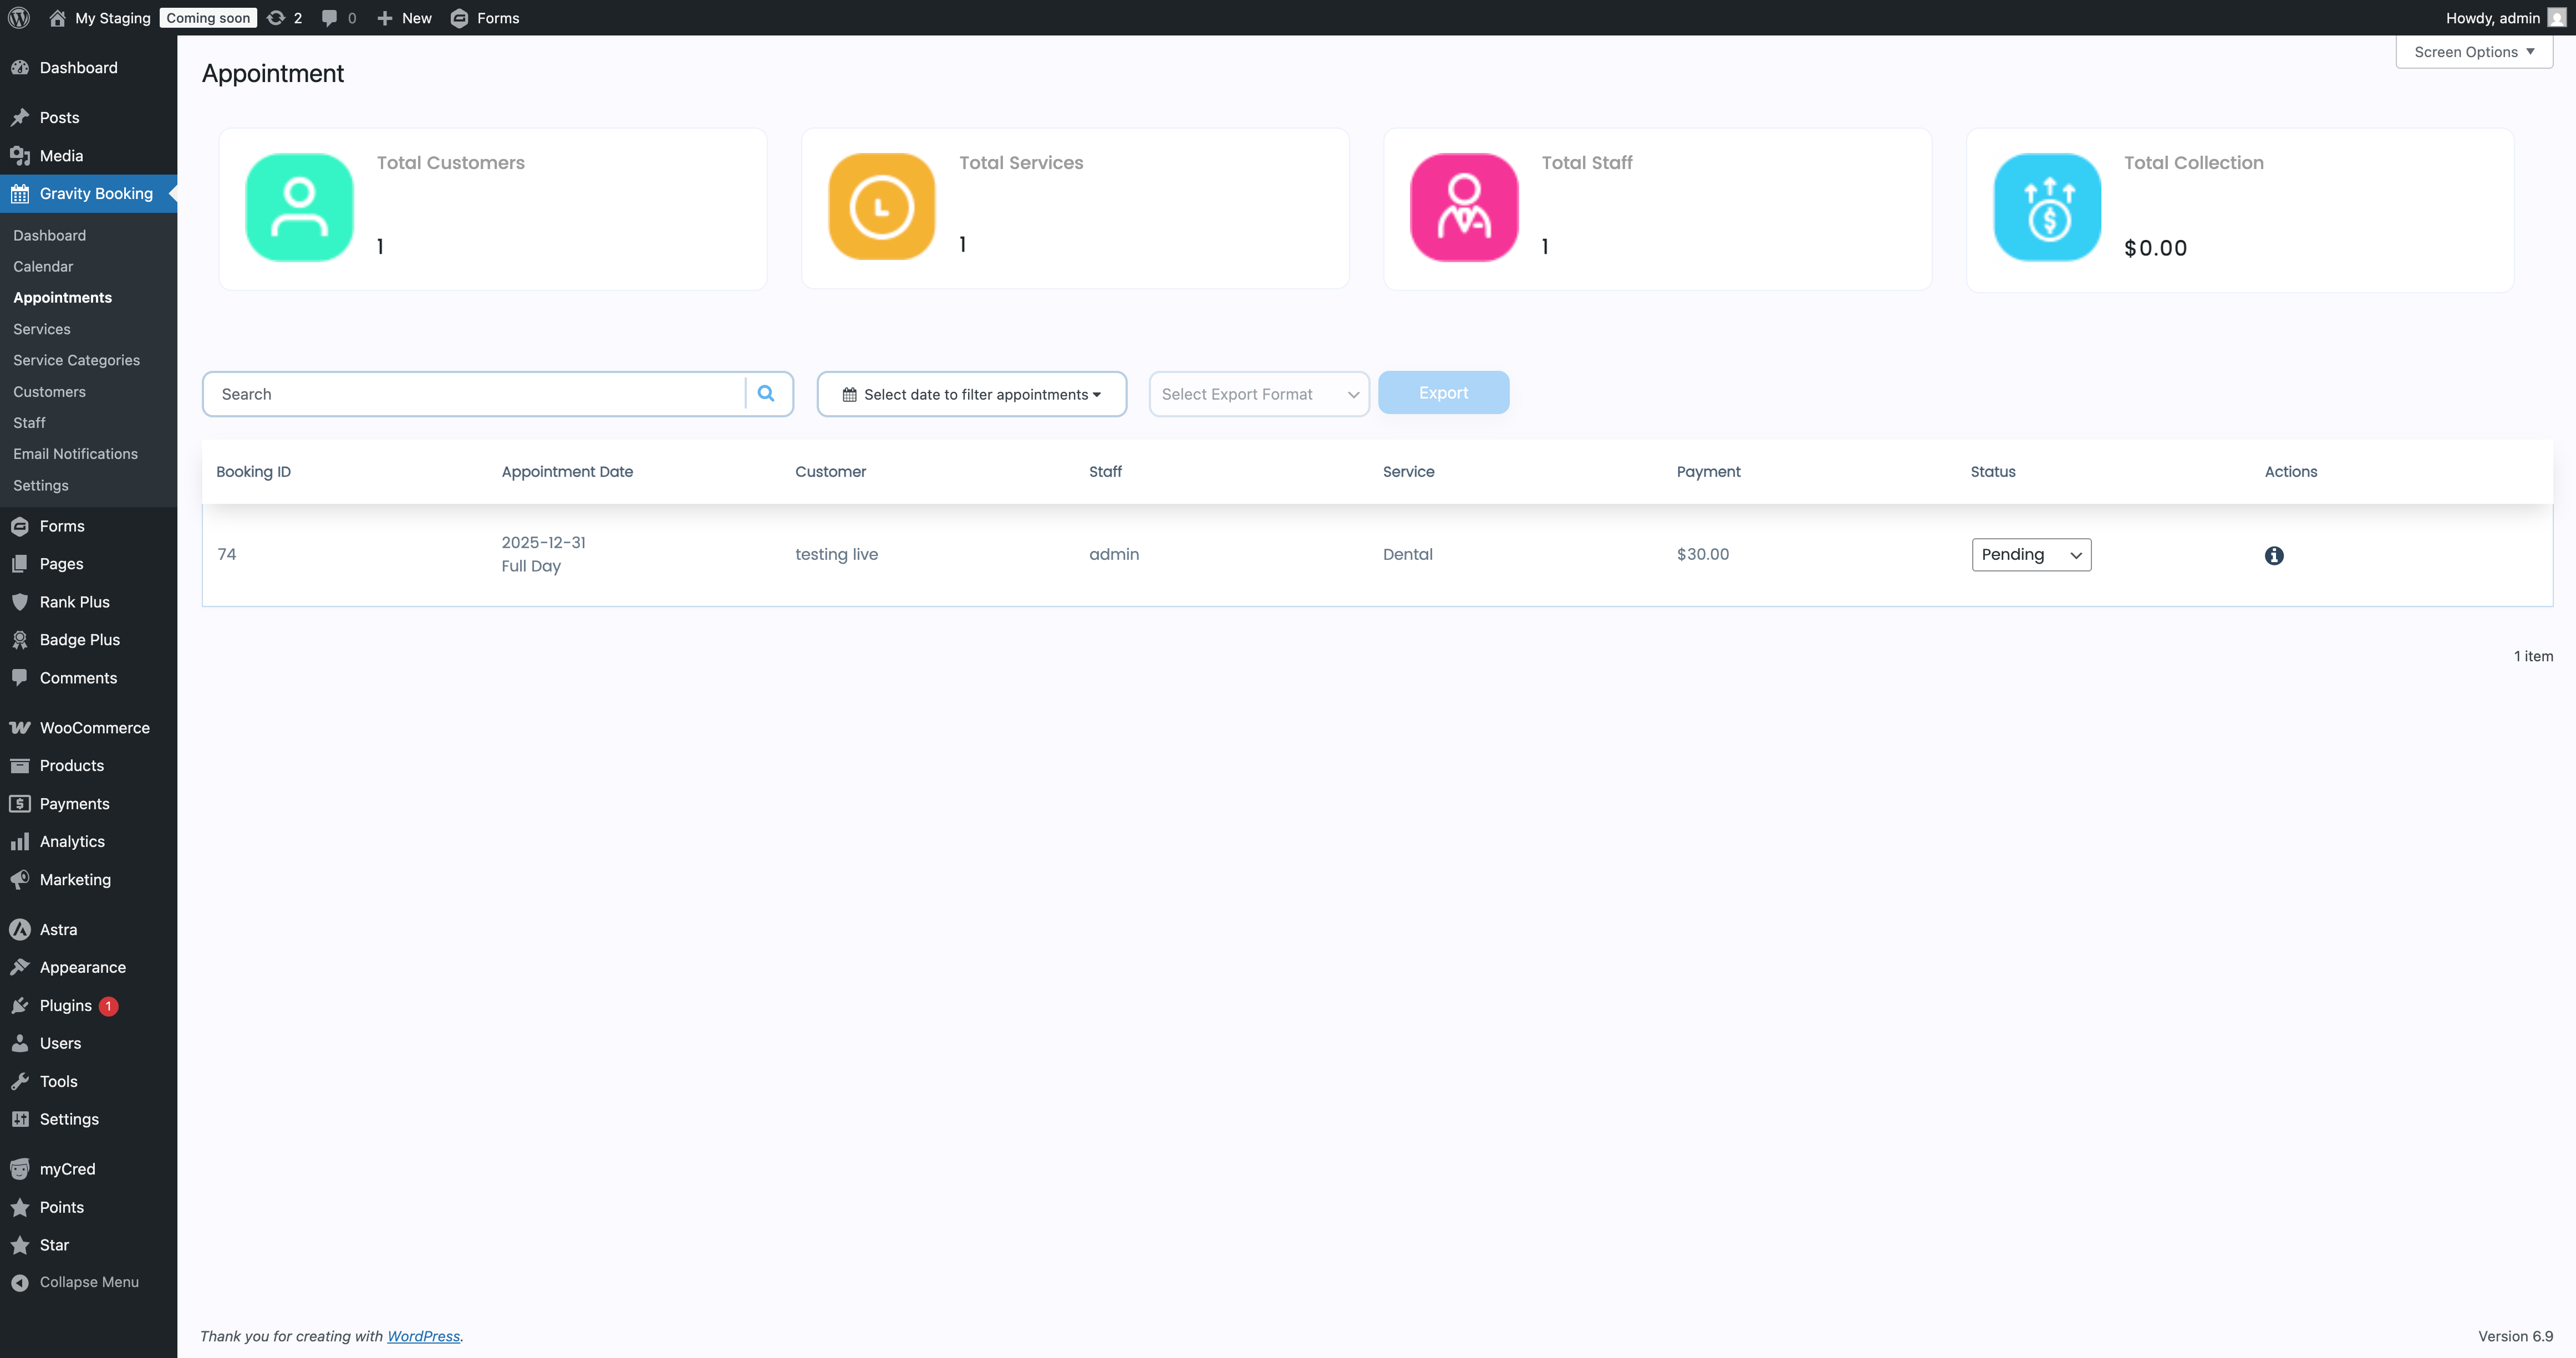The width and height of the screenshot is (2576, 1358).
Task: Open Email Notifications submenu item
Action: point(75,454)
